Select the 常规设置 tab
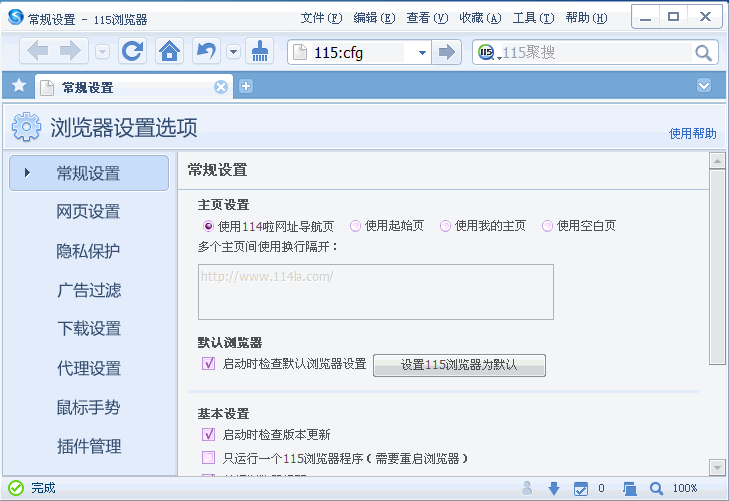729x501 pixels. 134,87
